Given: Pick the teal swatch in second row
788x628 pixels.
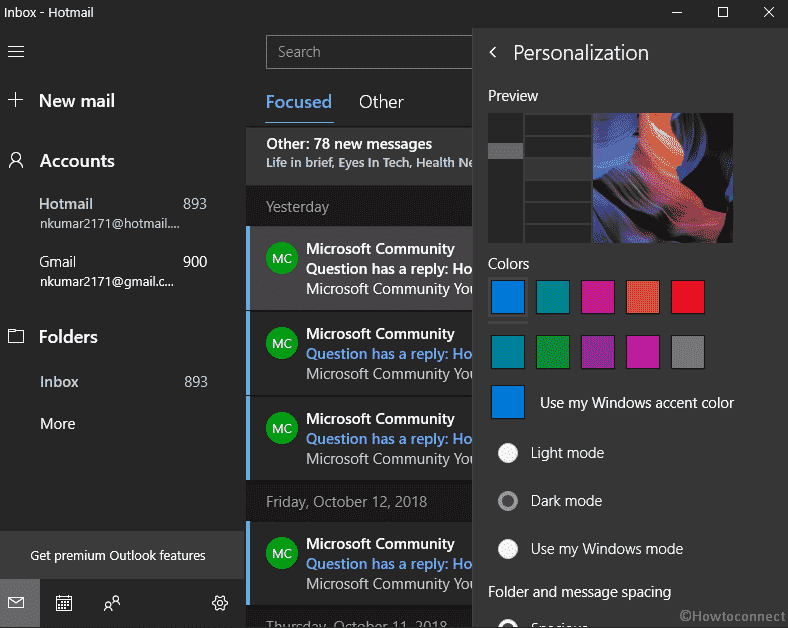Looking at the screenshot, I should point(508,352).
